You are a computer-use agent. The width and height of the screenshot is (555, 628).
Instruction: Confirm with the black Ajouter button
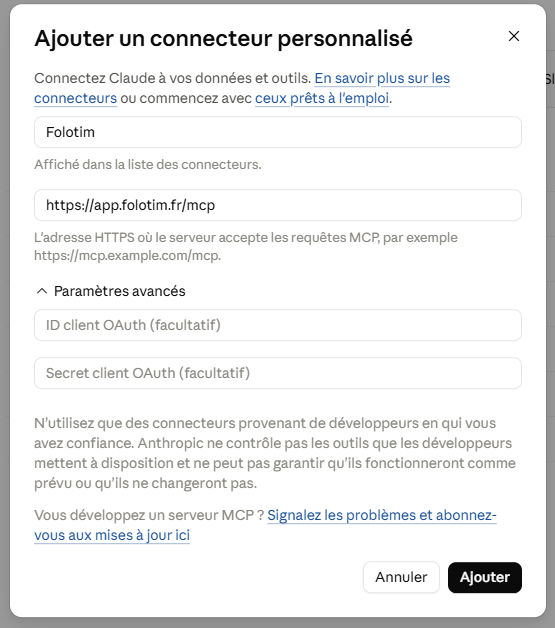485,577
